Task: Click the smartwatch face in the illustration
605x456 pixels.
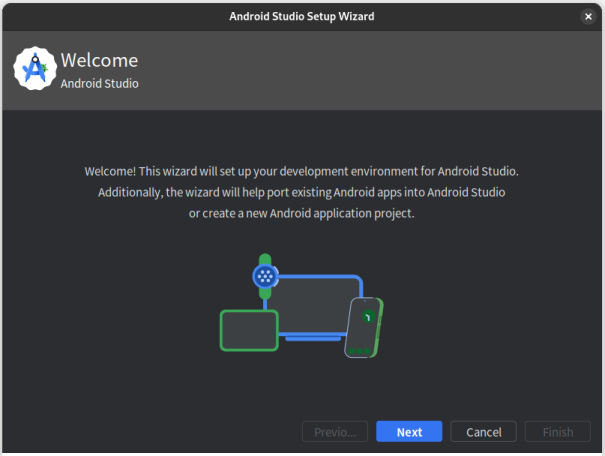Action: coord(264,277)
